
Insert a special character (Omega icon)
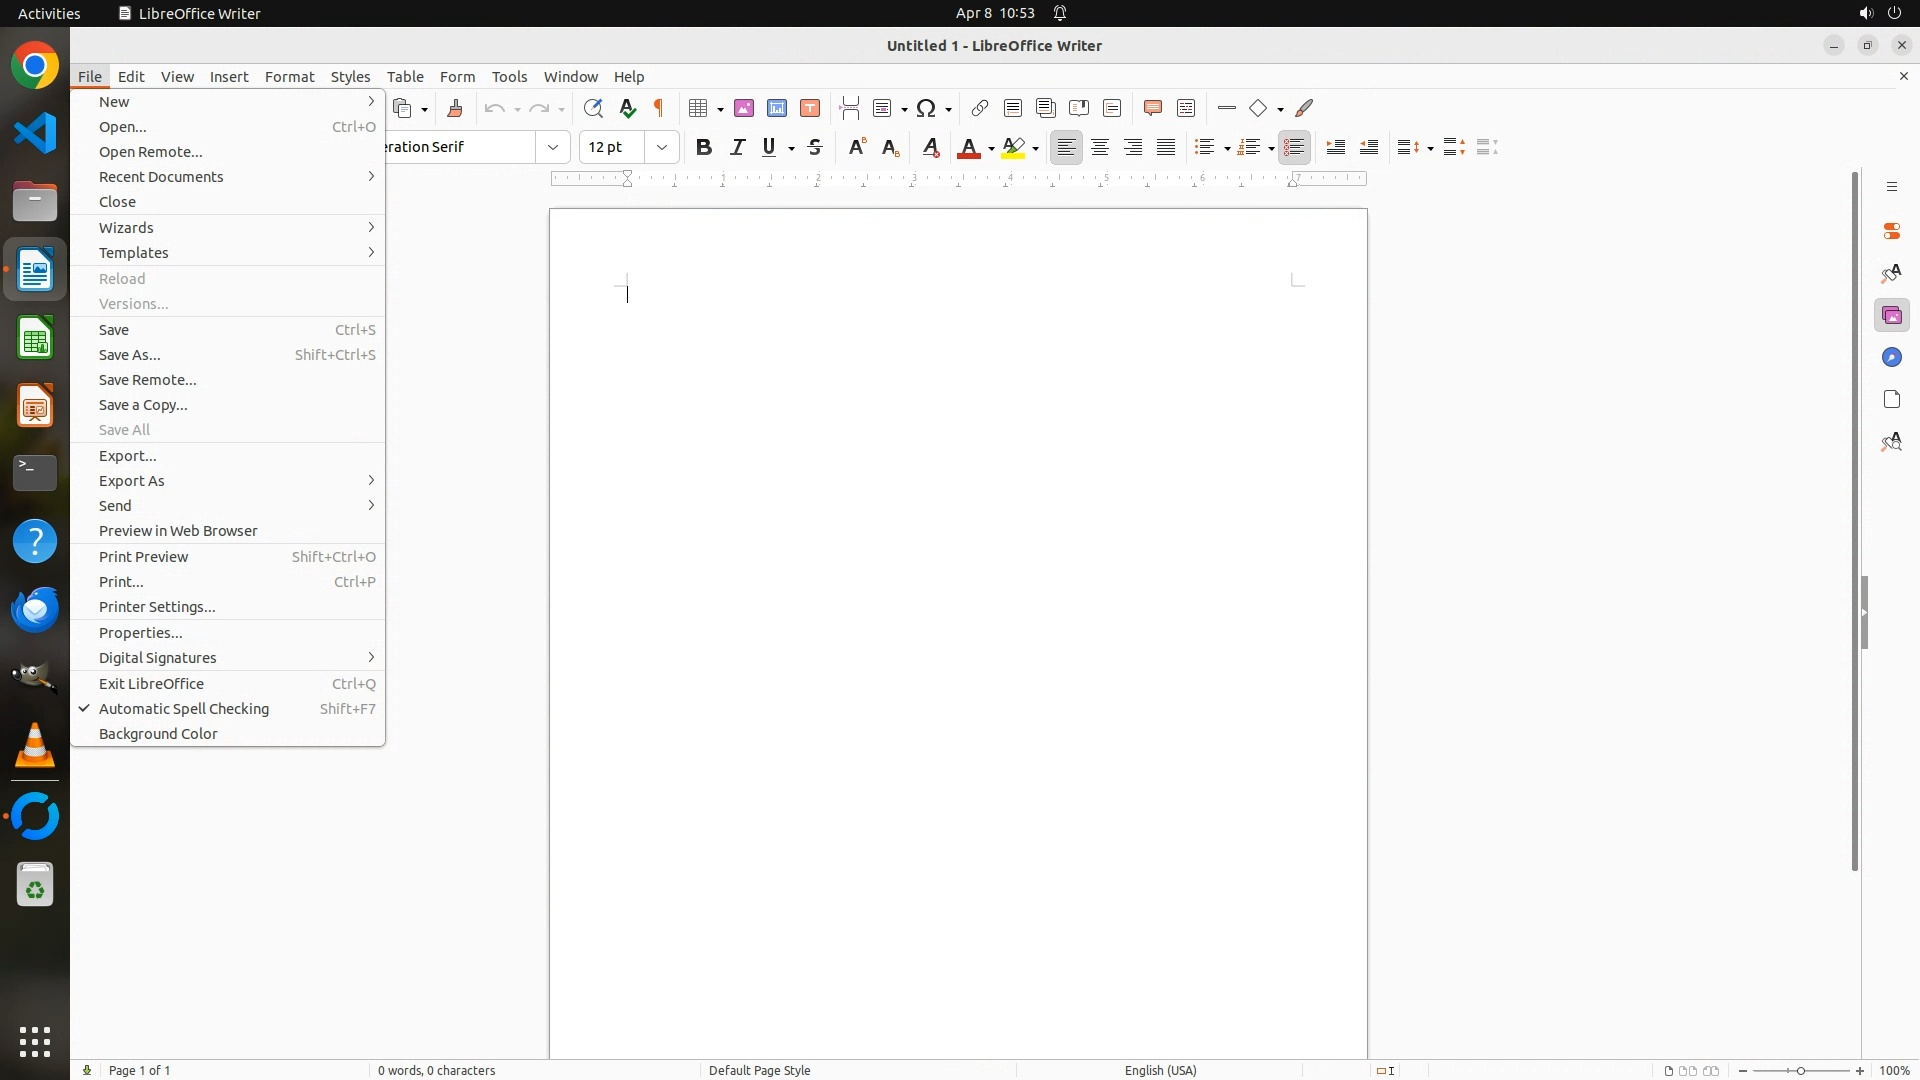[x=926, y=108]
